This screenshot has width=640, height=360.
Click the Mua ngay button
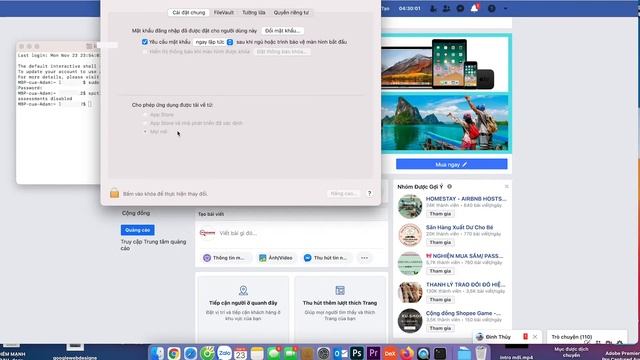(451, 164)
